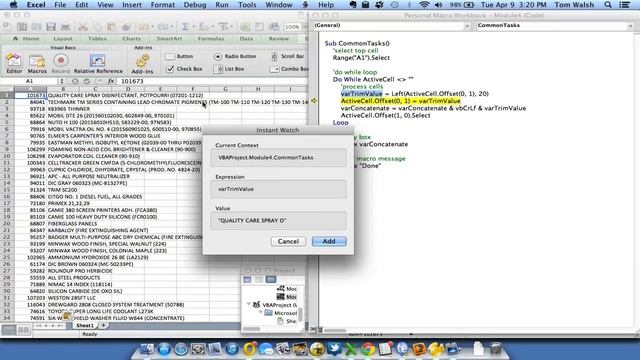Click the Sort A-Z toolbar icon
The image size is (640, 360).
(204, 27)
